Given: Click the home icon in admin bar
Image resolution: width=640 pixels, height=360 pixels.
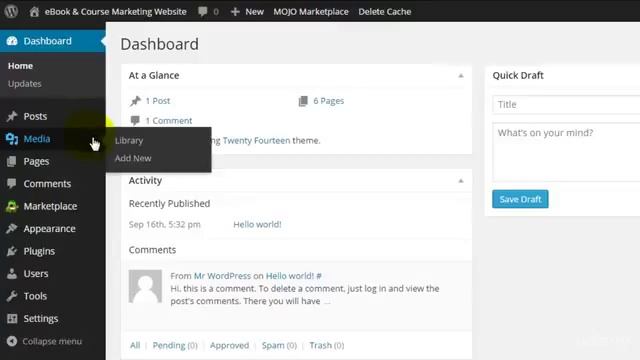Looking at the screenshot, I should pyautogui.click(x=34, y=11).
